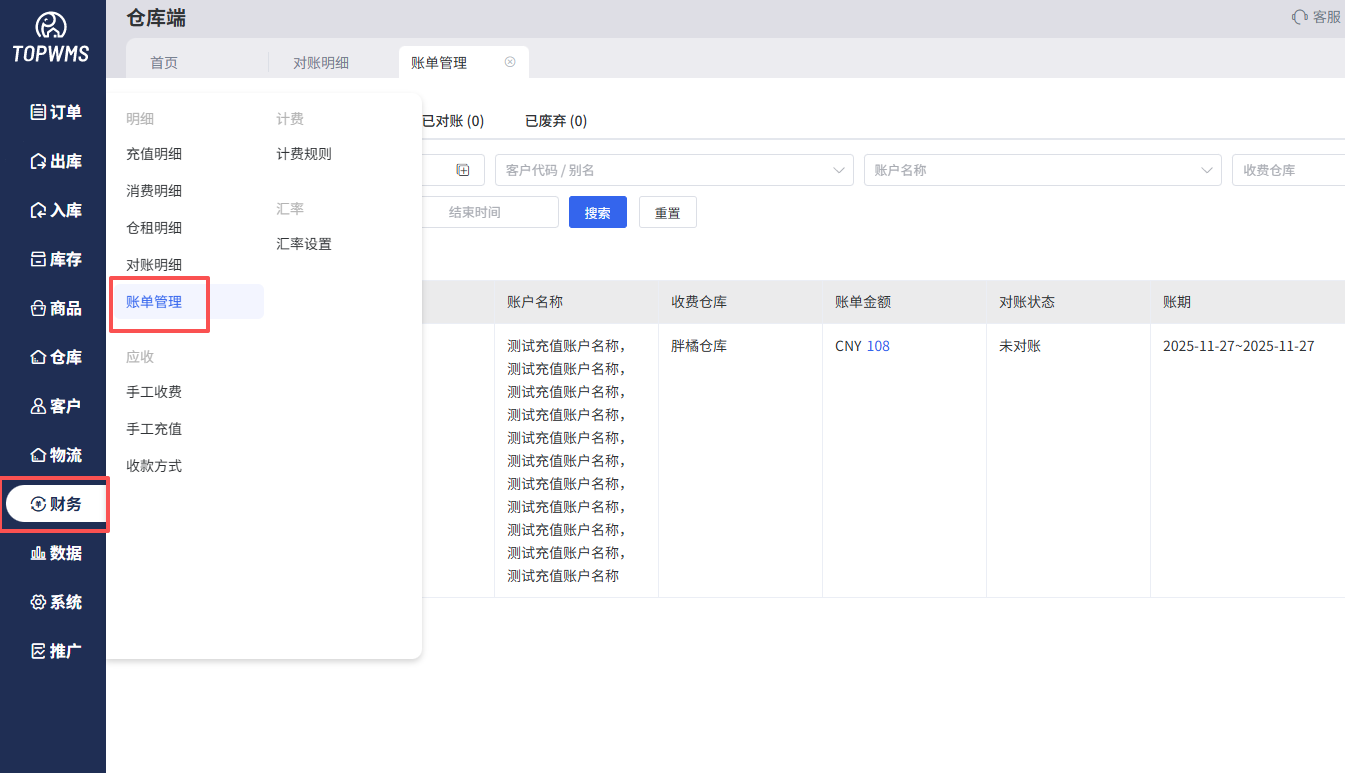
Task: Open the 入库 inbound sidebar icon
Action: point(39,210)
